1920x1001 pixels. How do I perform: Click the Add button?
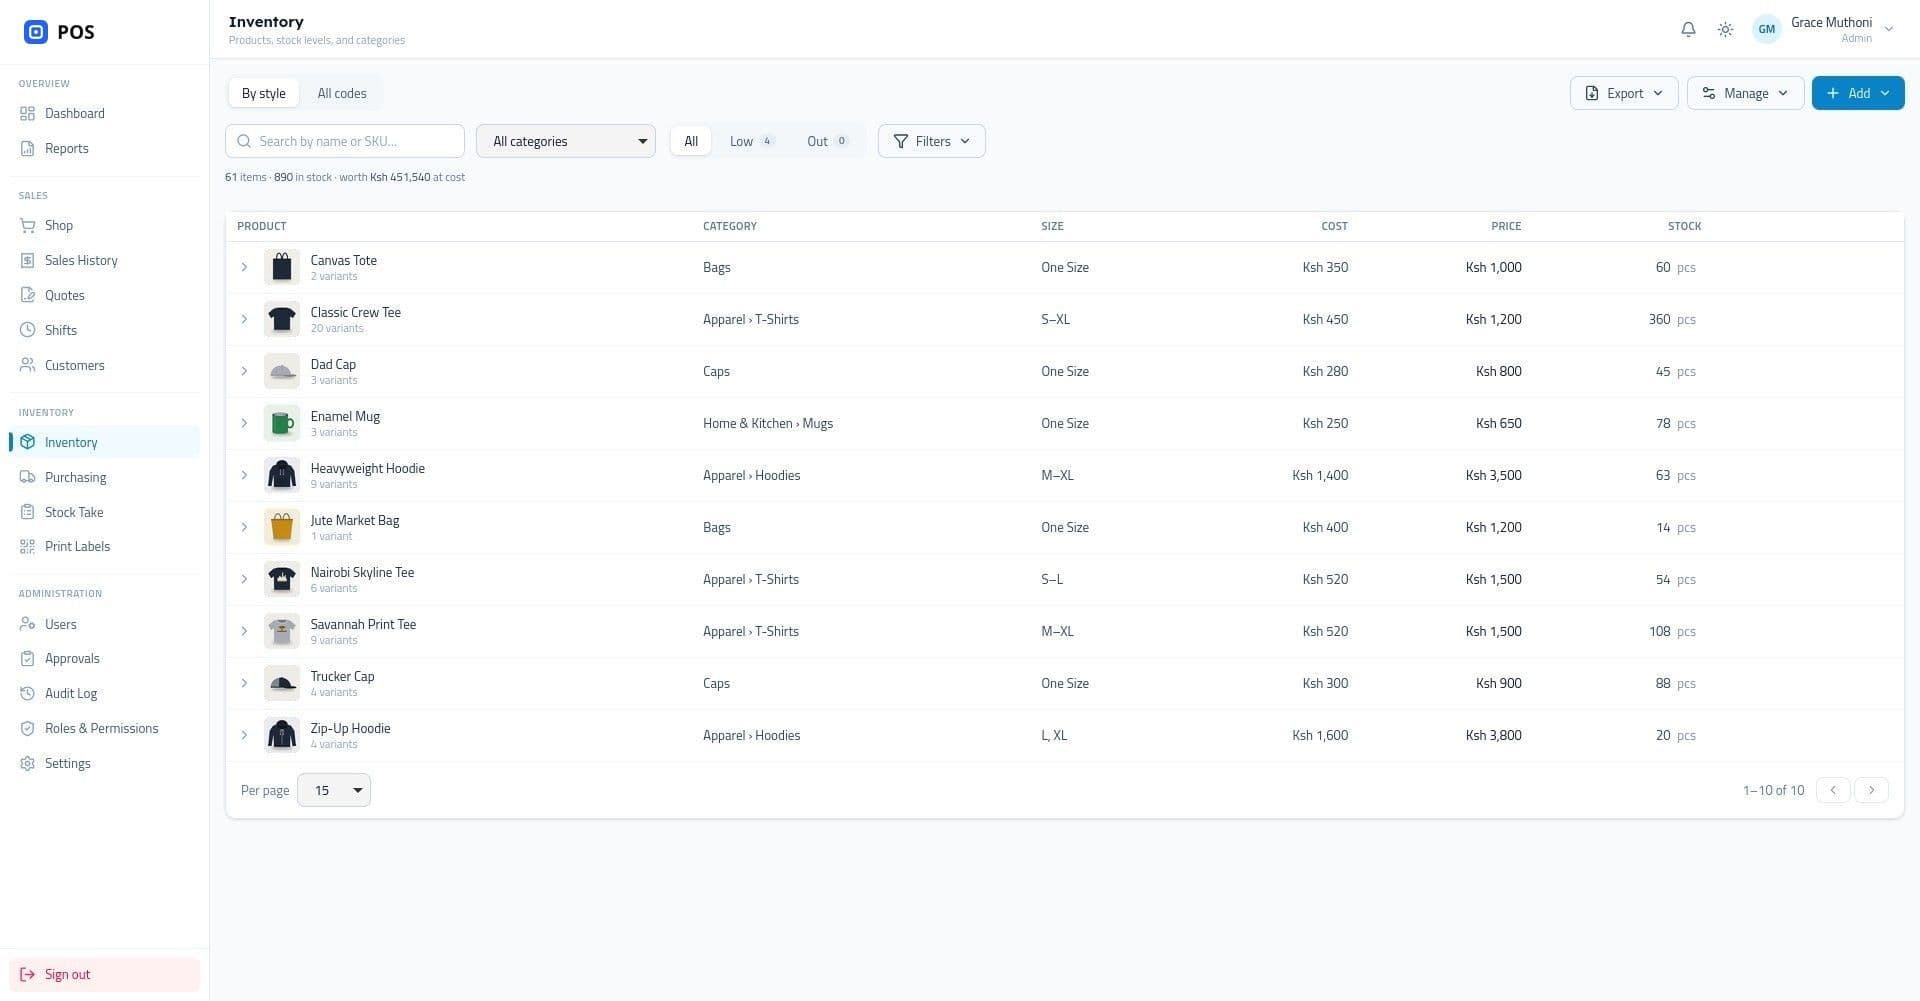tap(1858, 93)
